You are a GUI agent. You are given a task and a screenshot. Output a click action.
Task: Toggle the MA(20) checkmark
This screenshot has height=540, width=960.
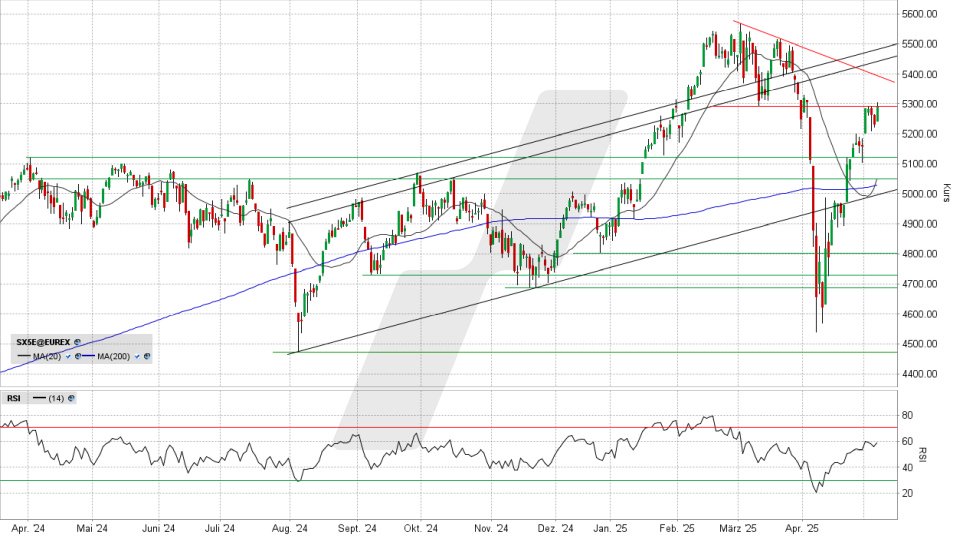pos(68,356)
